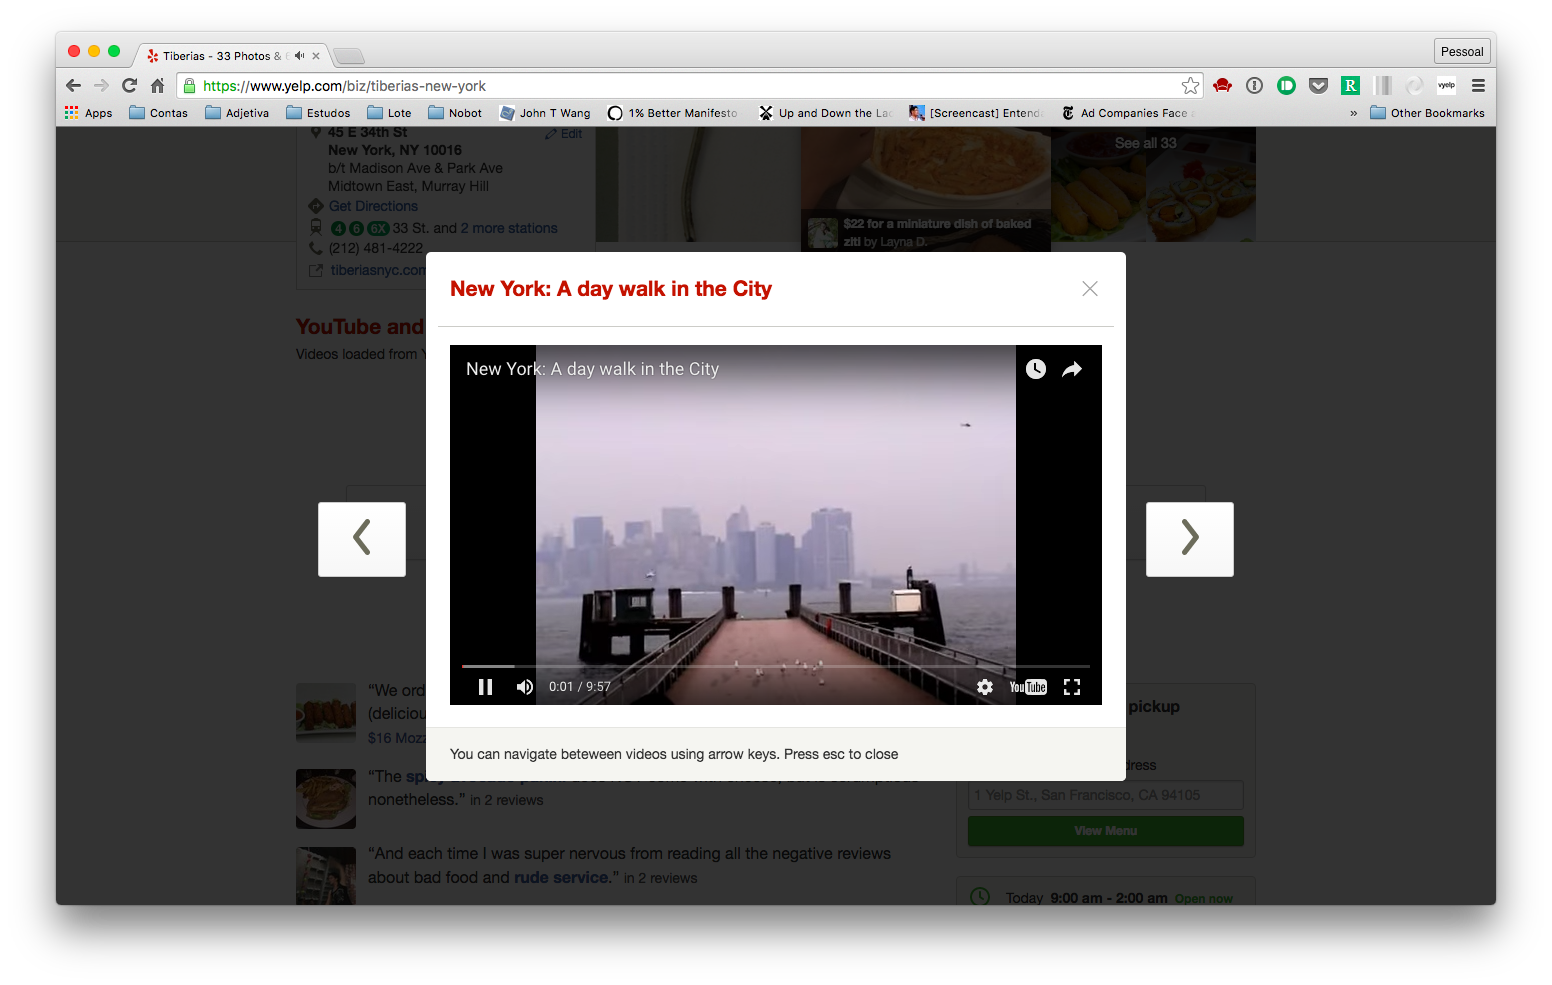Mute the video with the speaker icon
Viewport: 1552px width, 985px height.
(x=524, y=687)
